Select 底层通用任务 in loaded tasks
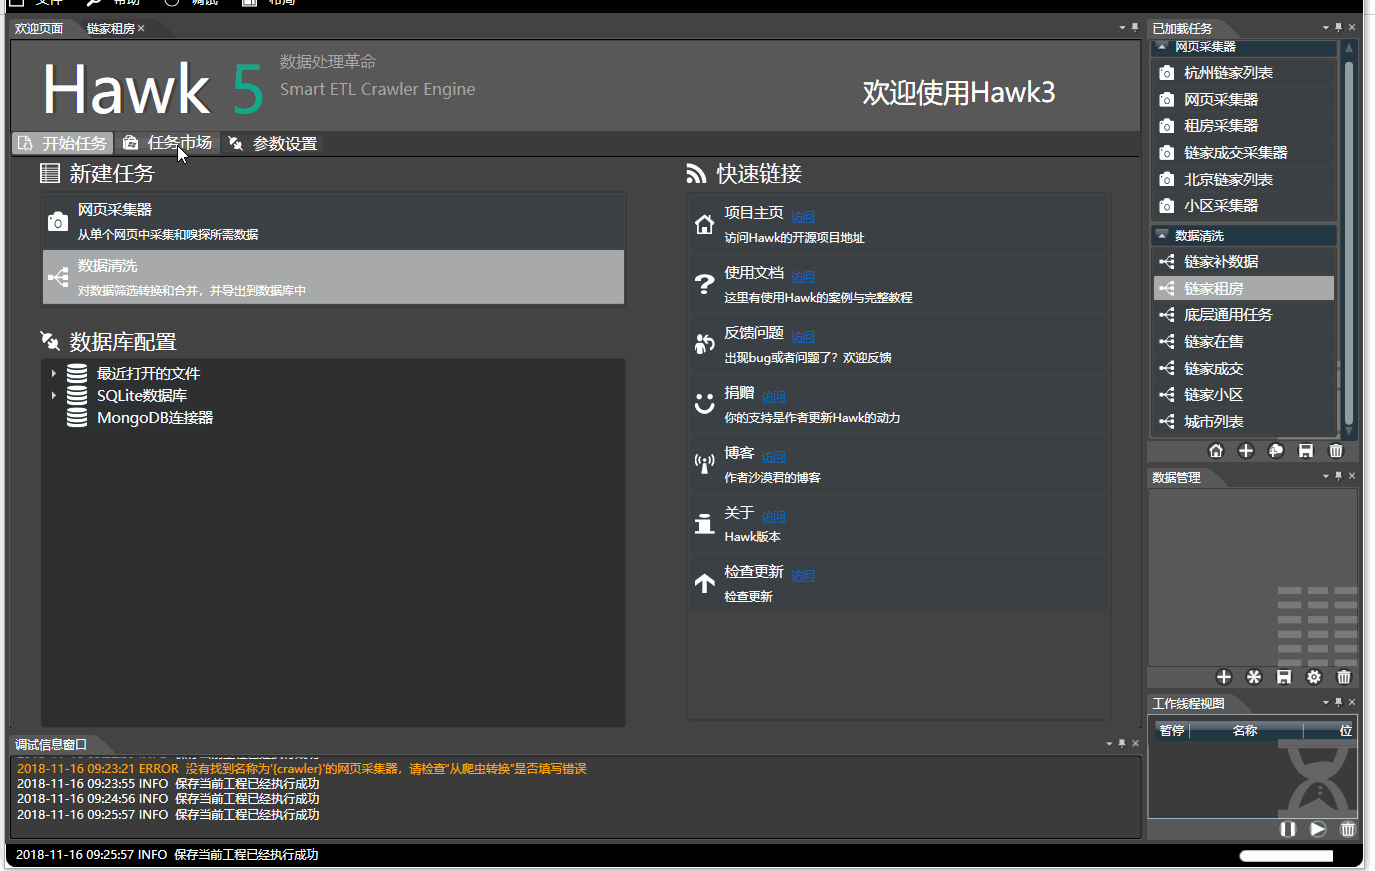 point(1245,315)
